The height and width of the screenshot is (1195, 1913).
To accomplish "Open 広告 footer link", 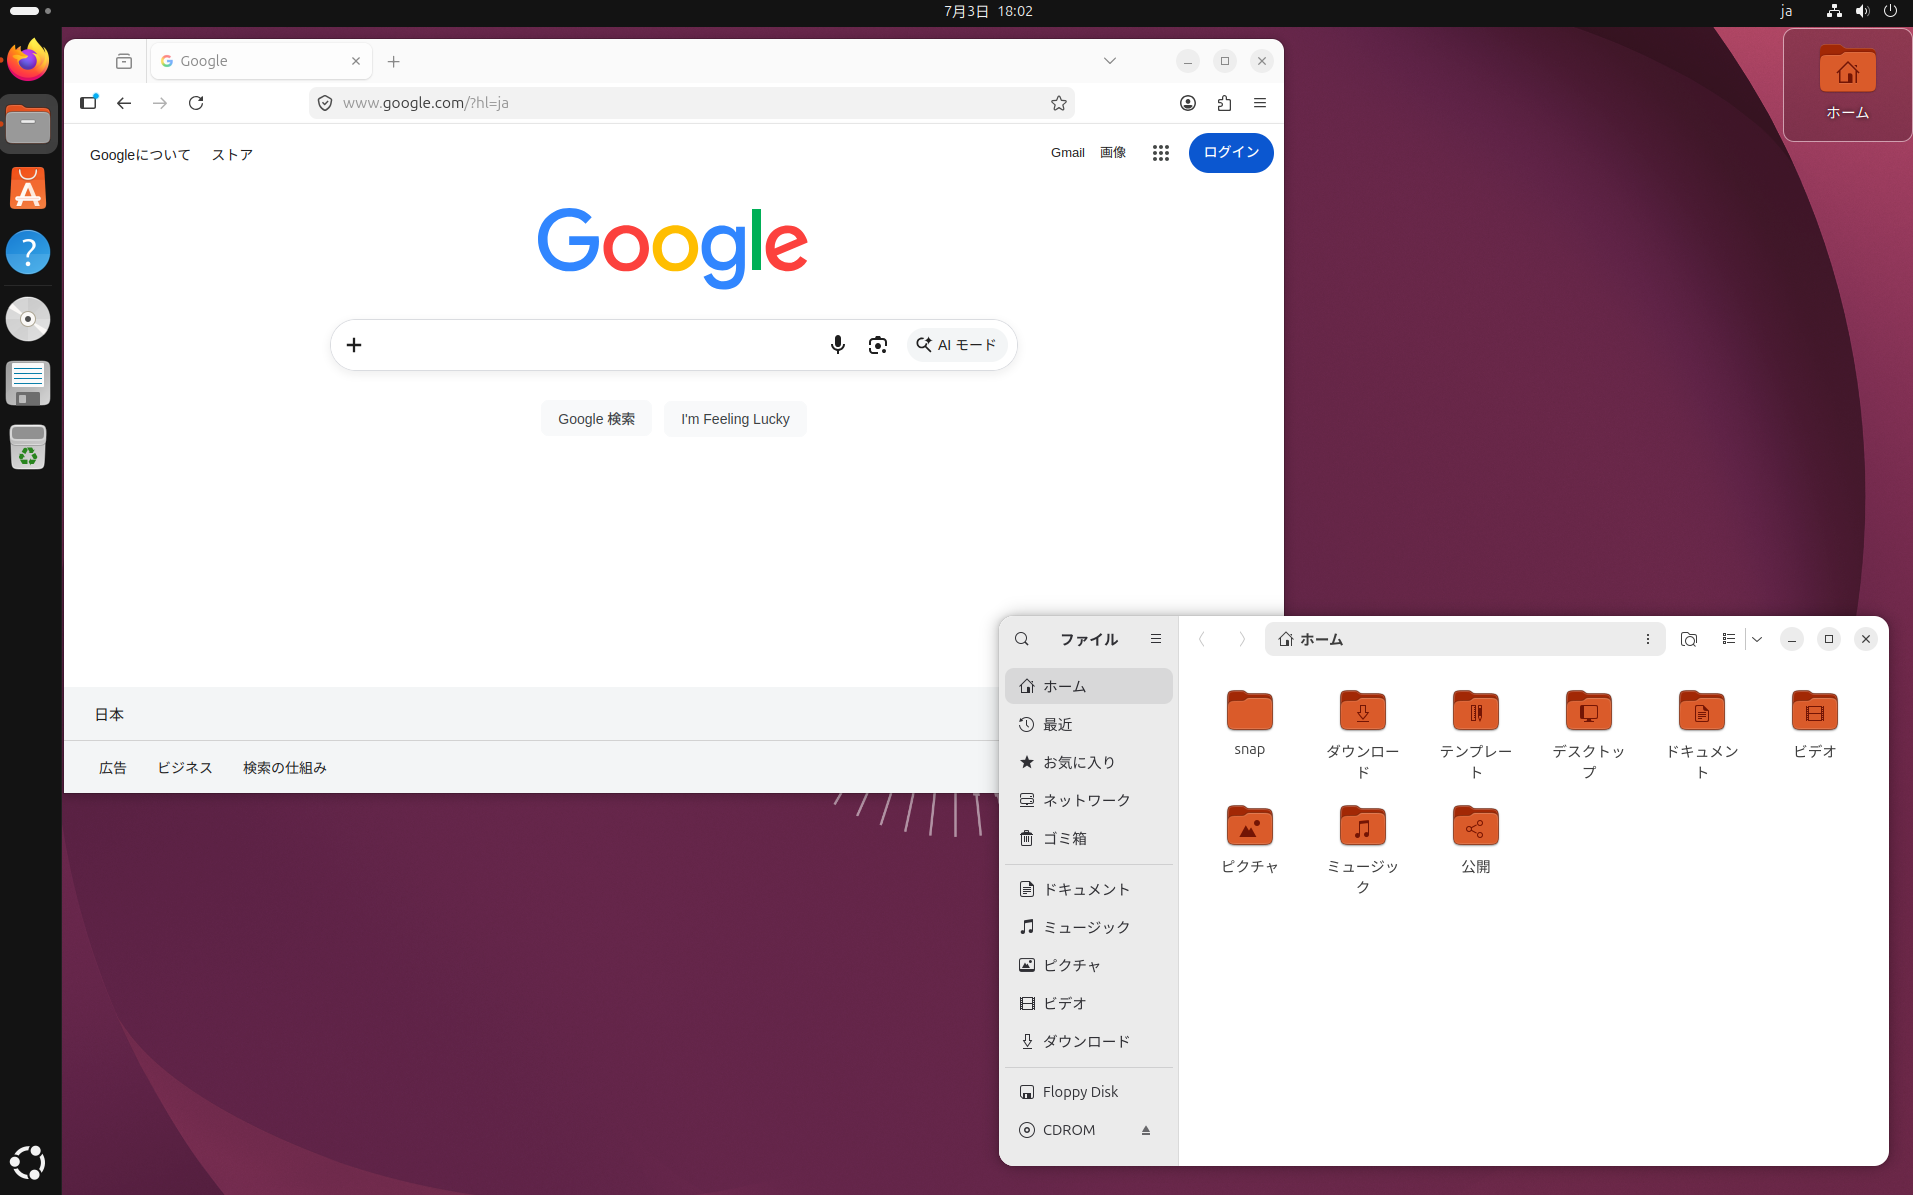I will [113, 768].
